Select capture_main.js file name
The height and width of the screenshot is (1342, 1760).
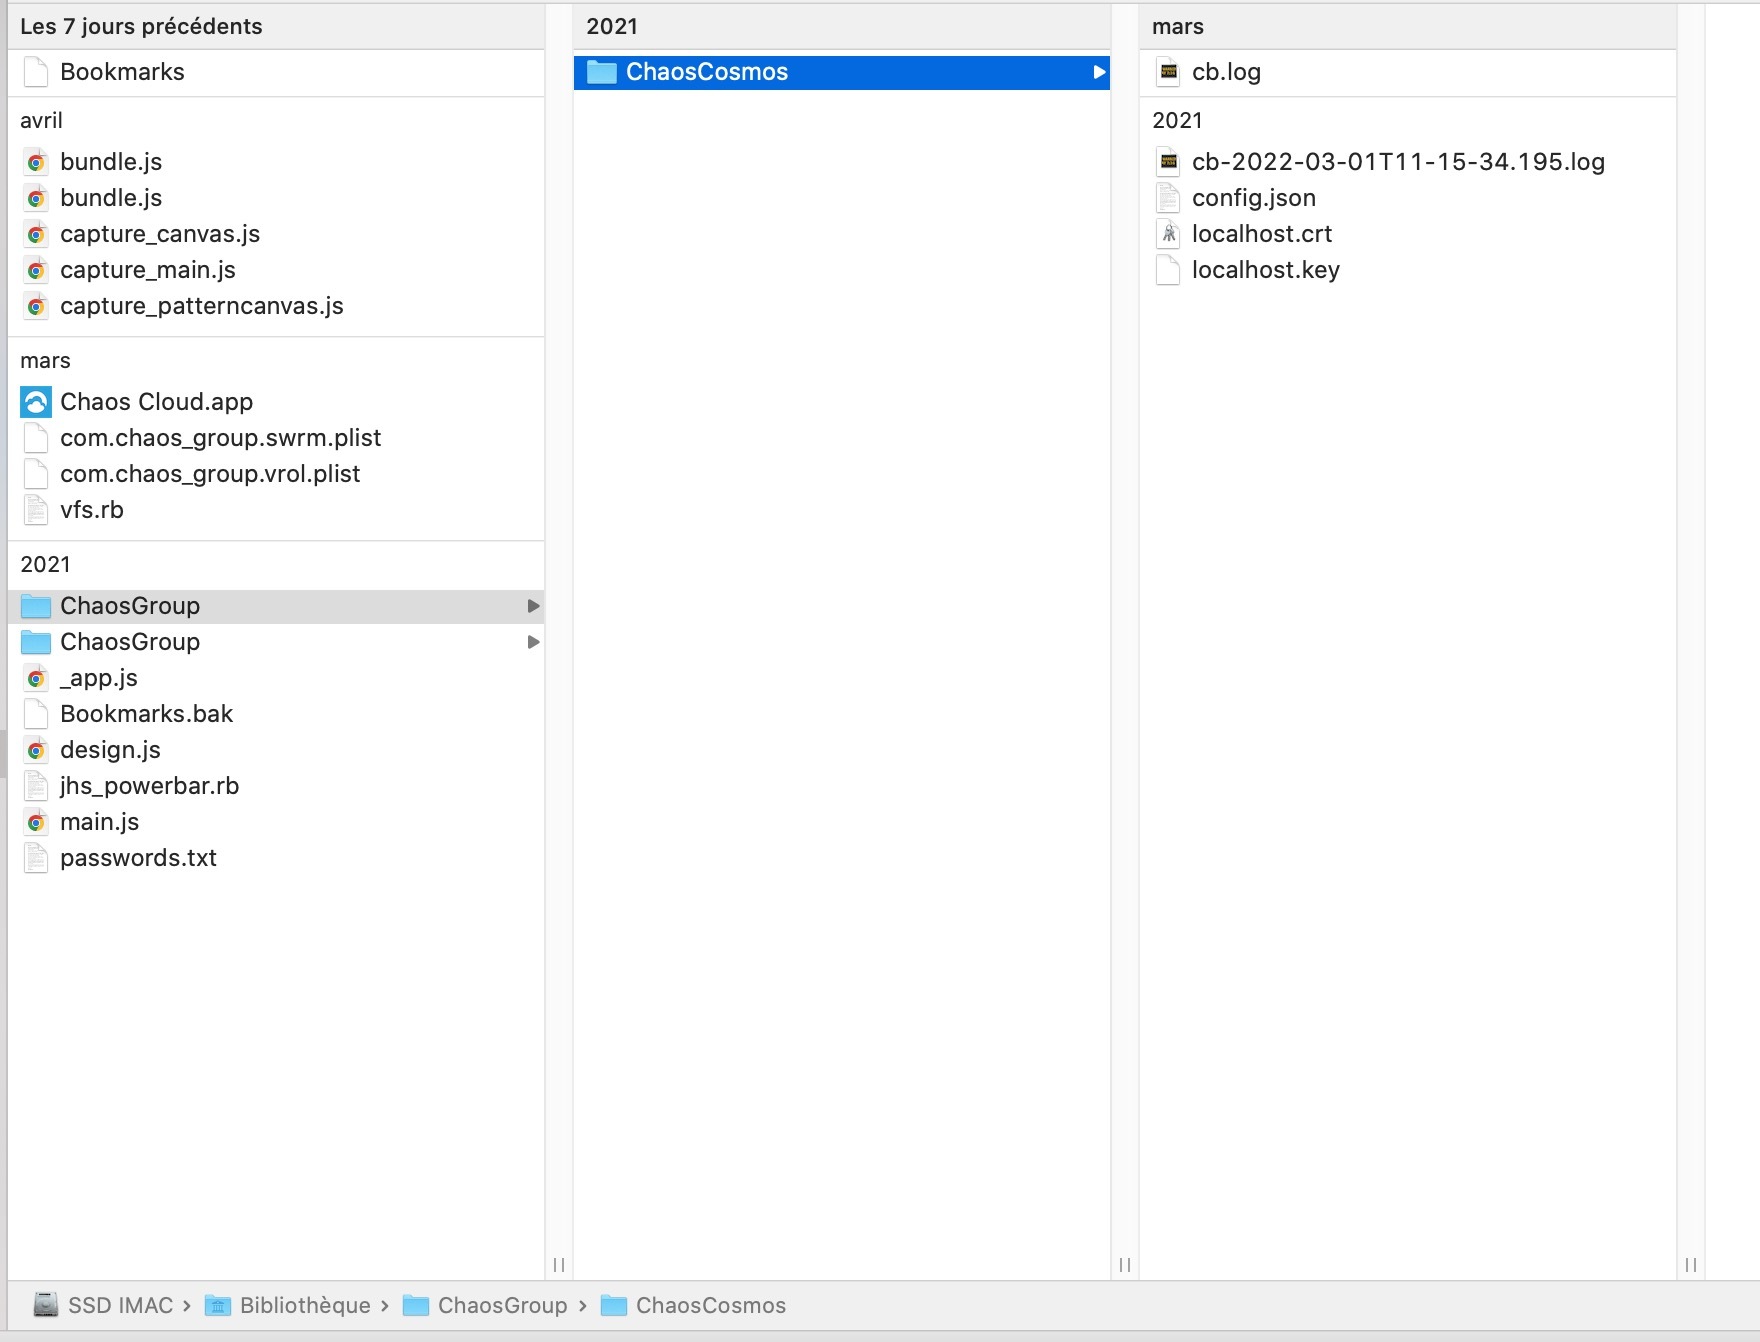(x=148, y=270)
